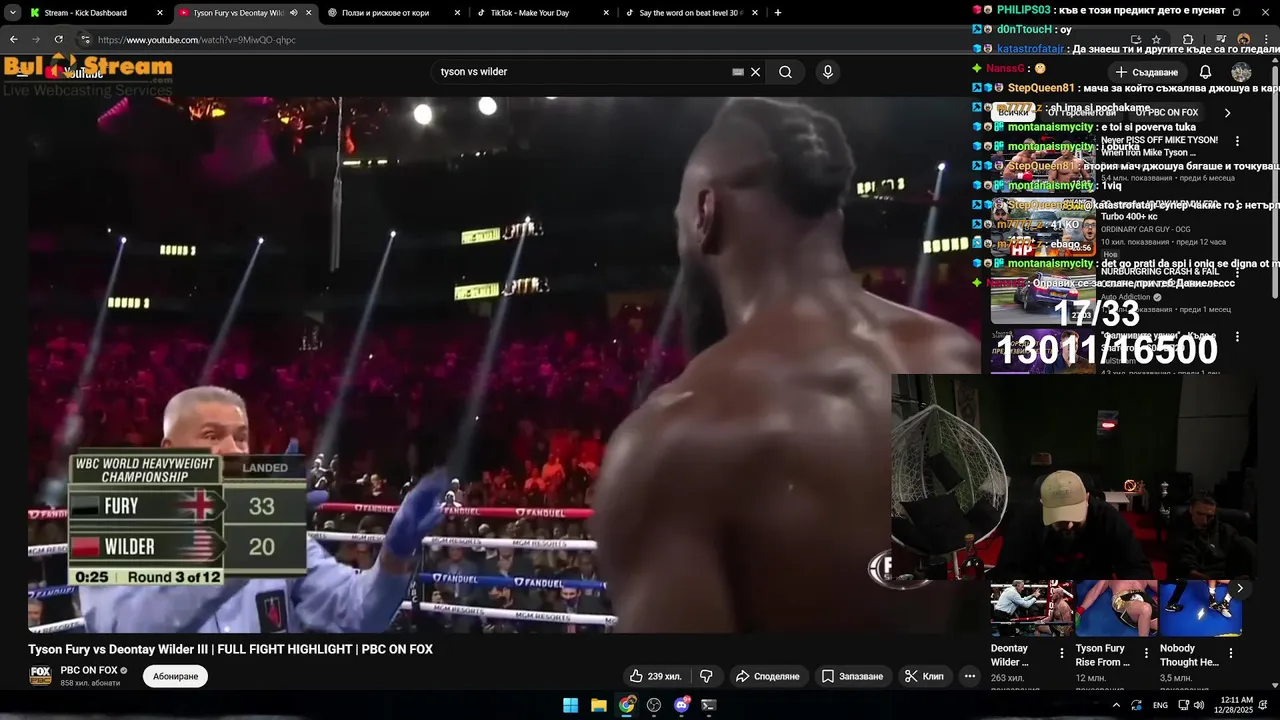This screenshot has width=1280, height=720.
Task: Open options for 'Never PISS OFF MIKE TYSON' video
Action: 1237,141
